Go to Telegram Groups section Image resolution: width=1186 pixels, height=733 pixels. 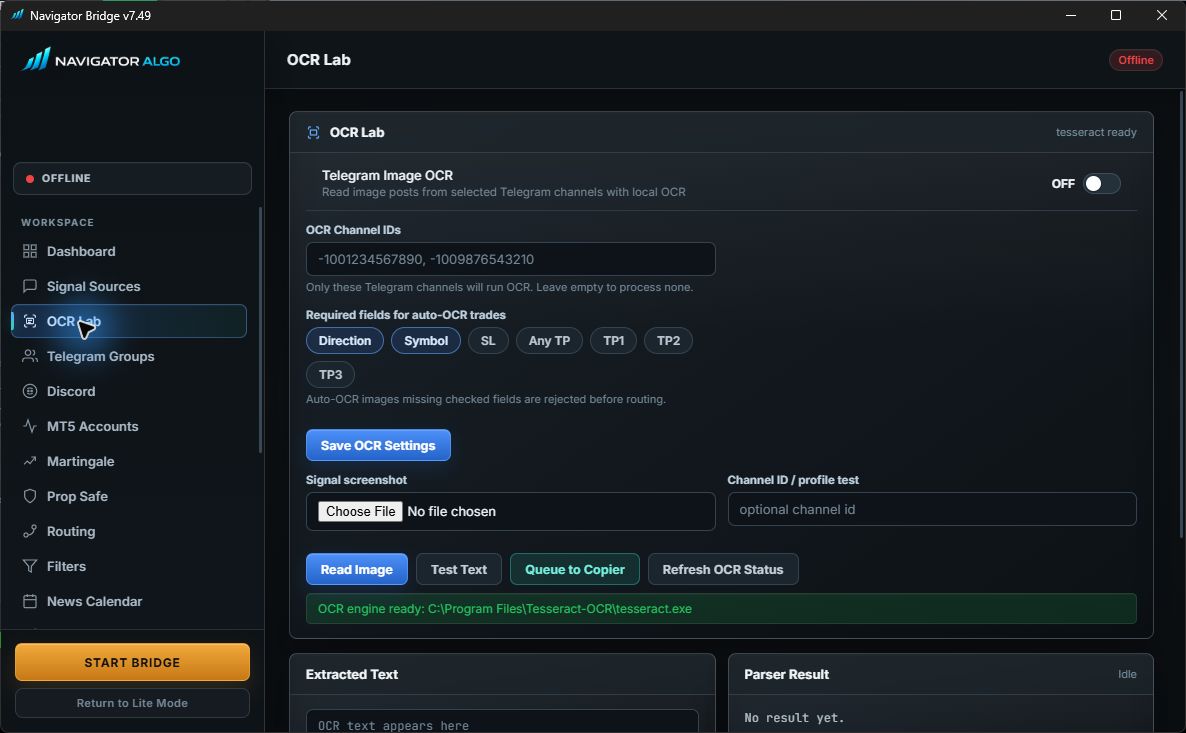tap(129, 356)
